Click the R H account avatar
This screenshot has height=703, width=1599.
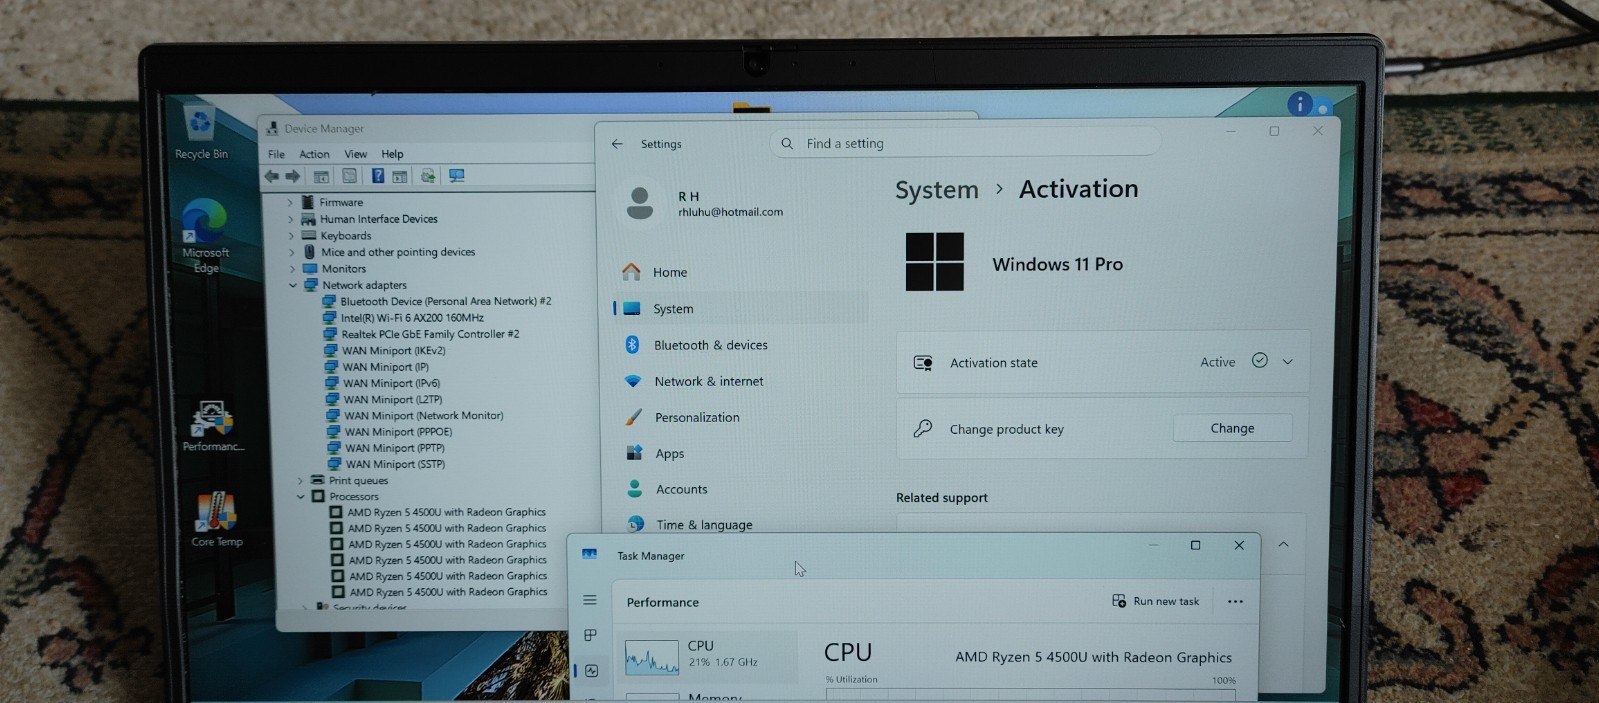(x=640, y=203)
